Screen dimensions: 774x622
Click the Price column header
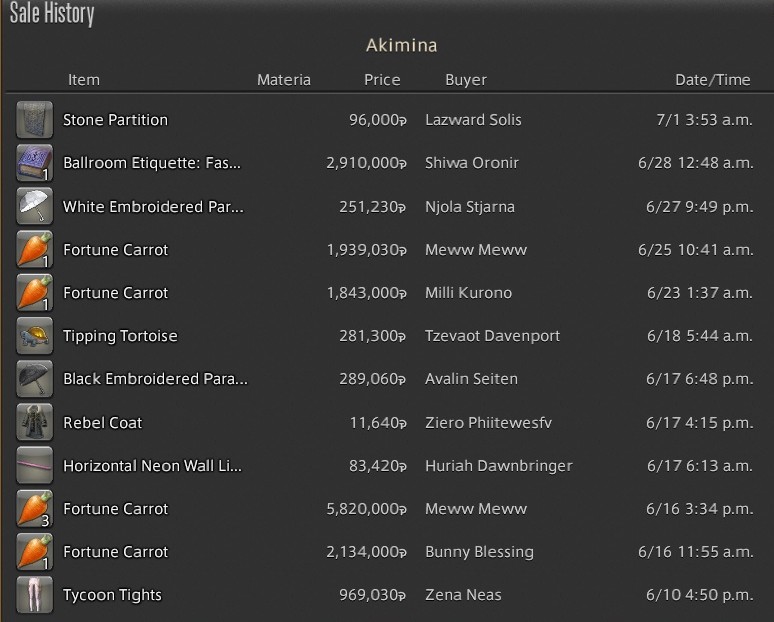pos(382,80)
